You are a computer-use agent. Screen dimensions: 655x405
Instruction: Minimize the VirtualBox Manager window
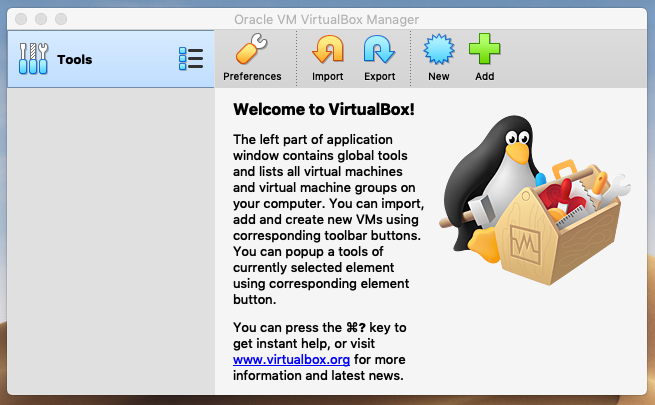41,19
